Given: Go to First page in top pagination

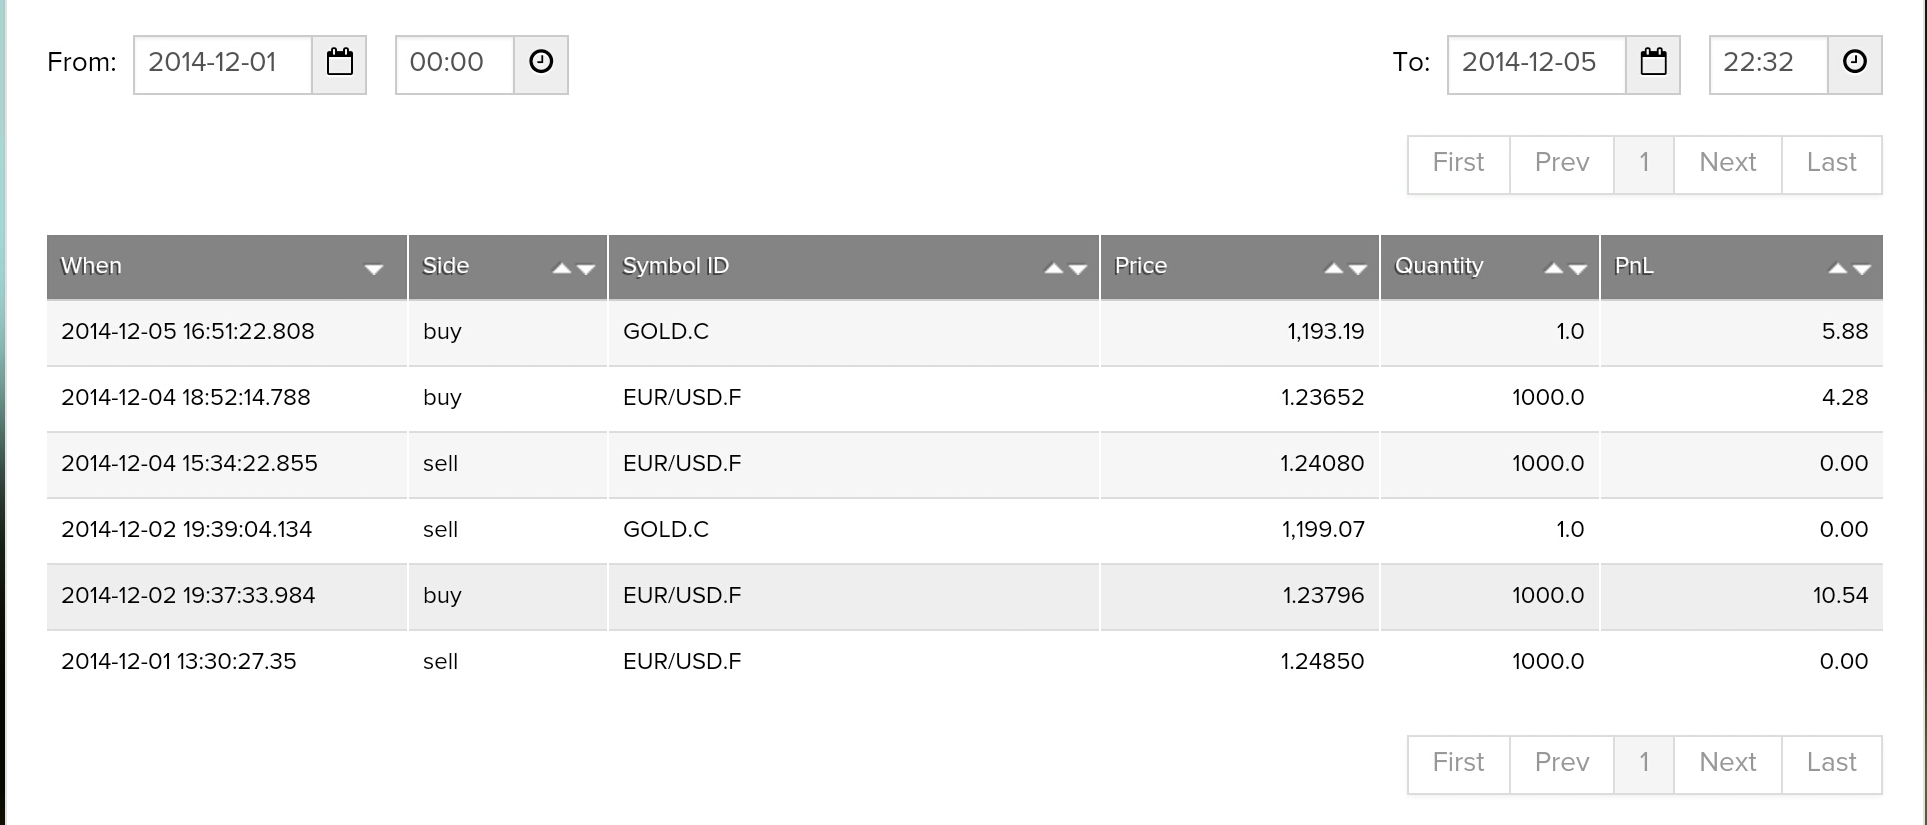Looking at the screenshot, I should click(1458, 164).
